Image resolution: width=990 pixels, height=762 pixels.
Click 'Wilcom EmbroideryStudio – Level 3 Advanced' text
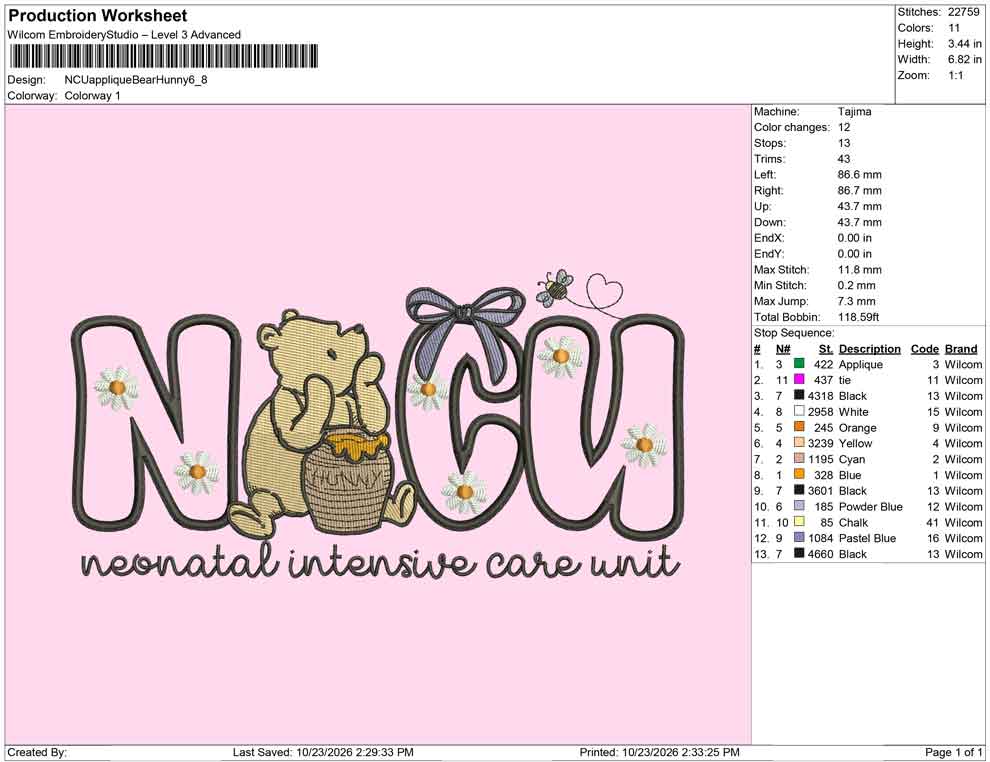(124, 35)
